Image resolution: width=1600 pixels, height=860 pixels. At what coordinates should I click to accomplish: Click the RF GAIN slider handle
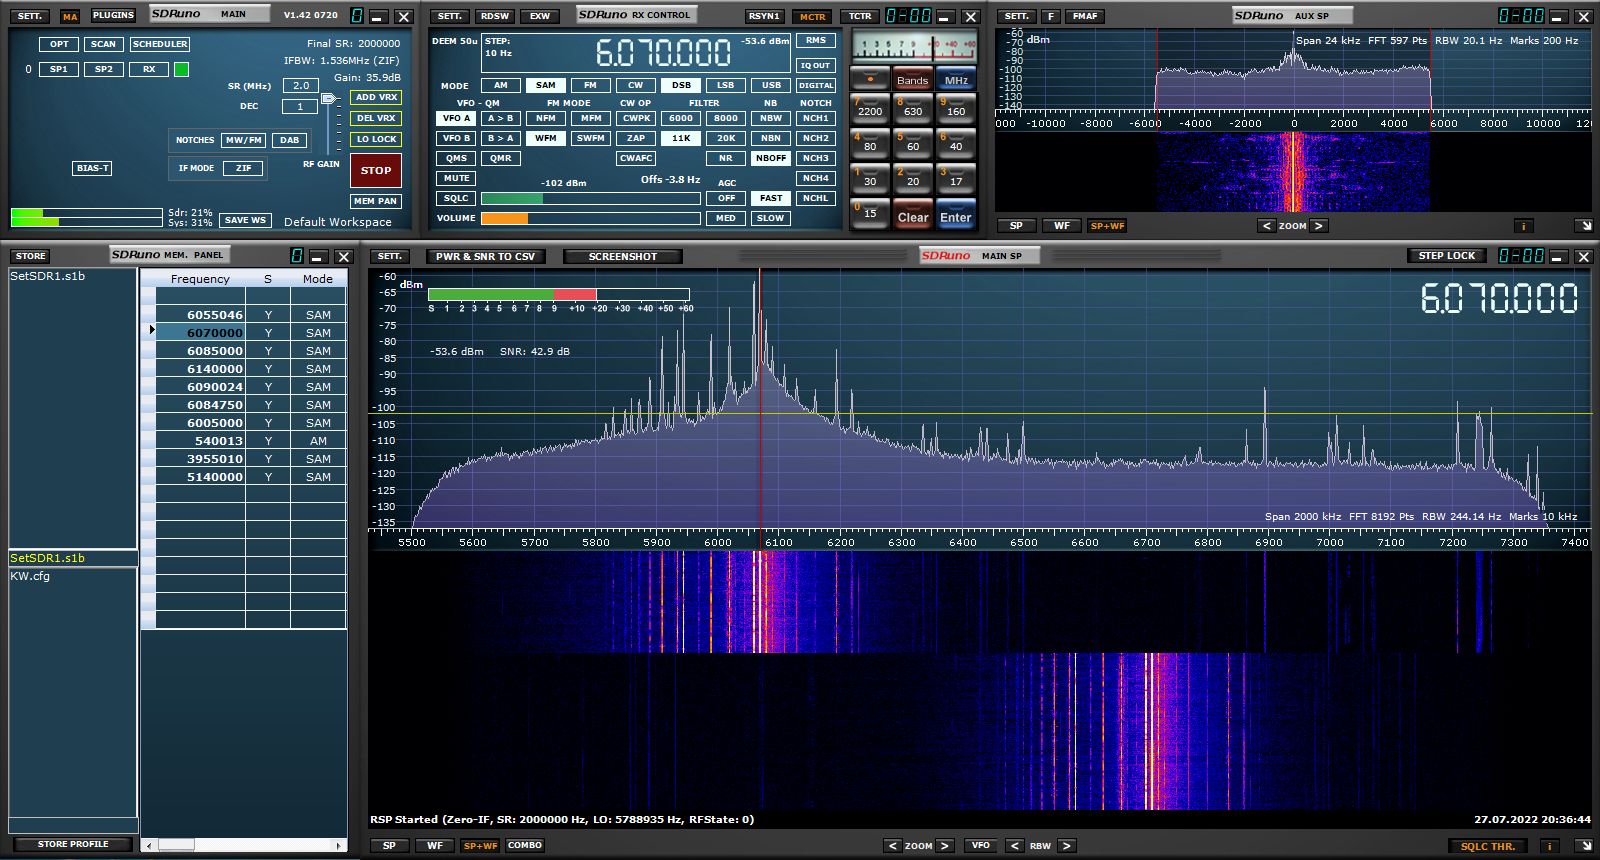tap(327, 99)
